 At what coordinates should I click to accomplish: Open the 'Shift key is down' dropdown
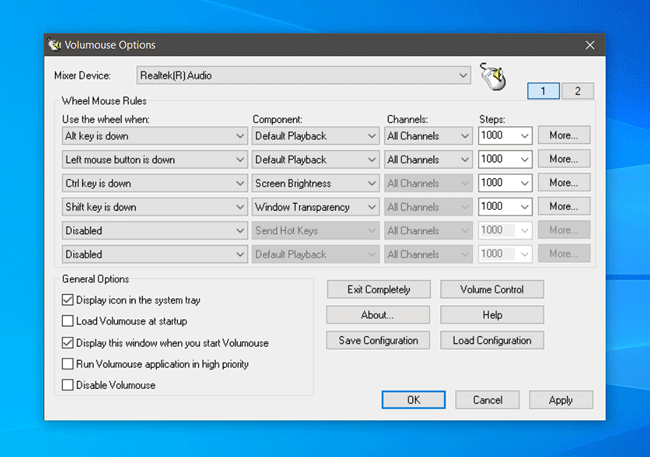coord(155,207)
